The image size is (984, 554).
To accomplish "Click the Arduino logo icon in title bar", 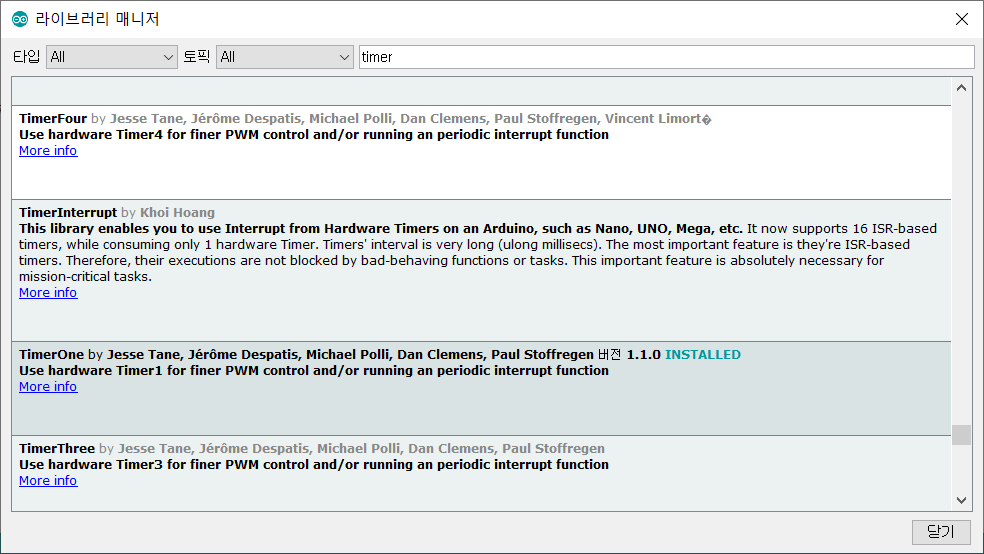I will tap(20, 19).
